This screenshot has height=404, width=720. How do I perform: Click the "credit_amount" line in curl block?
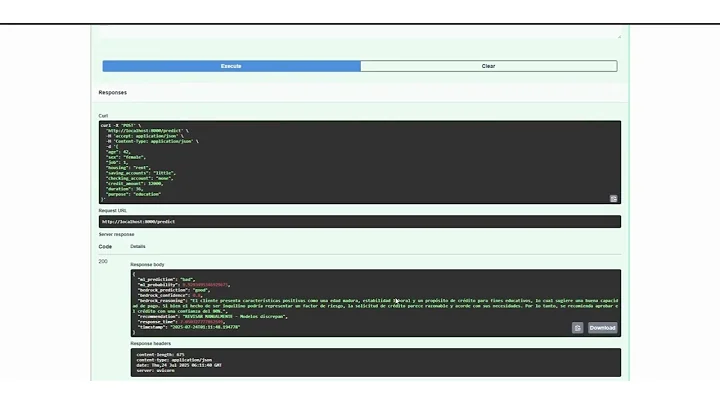[x=134, y=184]
